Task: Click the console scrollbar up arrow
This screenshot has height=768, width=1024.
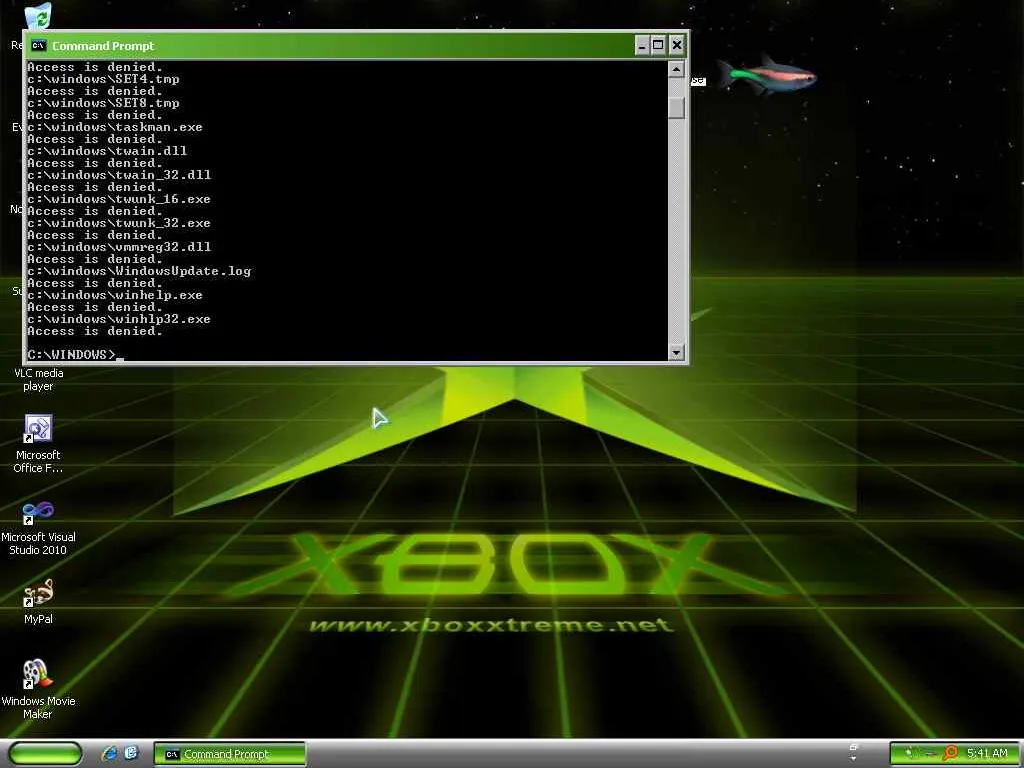Action: point(677,69)
